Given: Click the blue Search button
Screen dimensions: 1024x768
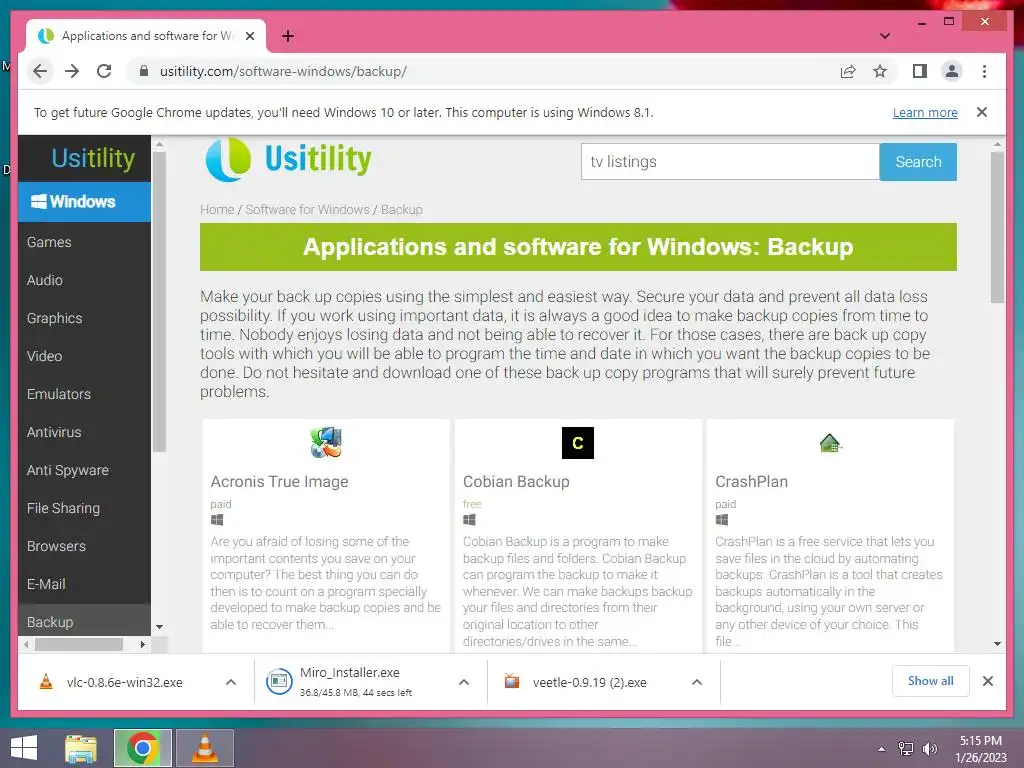Looking at the screenshot, I should pos(918,161).
